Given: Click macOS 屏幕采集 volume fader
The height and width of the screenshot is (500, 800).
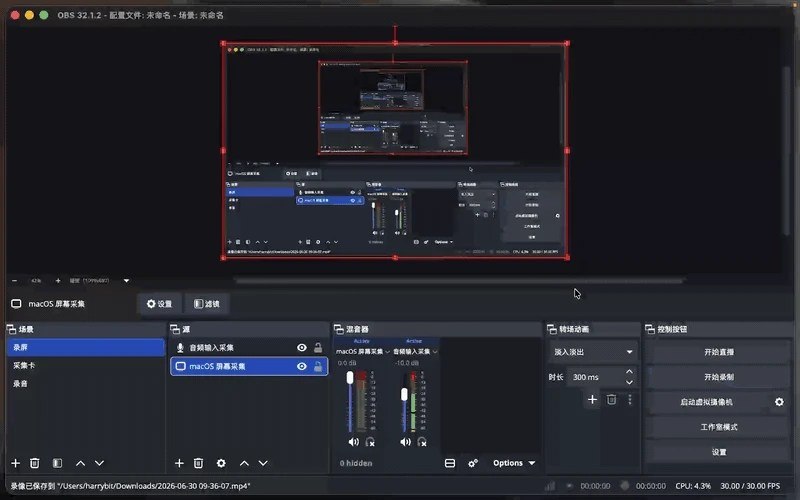Looking at the screenshot, I should pyautogui.click(x=350, y=378).
